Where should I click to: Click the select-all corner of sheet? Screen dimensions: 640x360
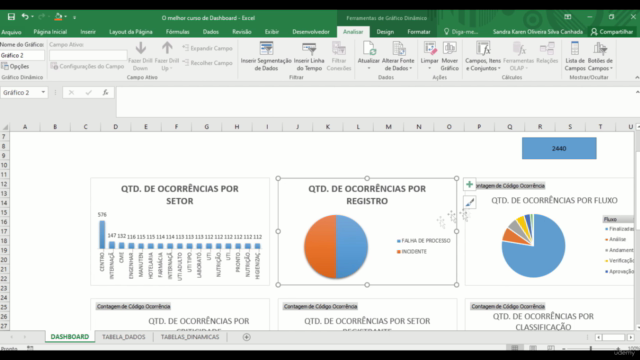click(5, 127)
